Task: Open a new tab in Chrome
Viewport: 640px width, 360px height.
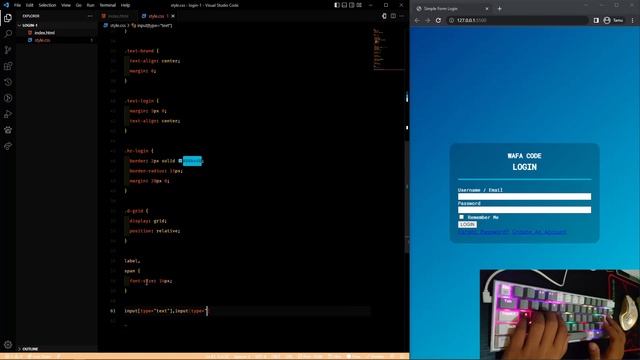Action: click(500, 8)
